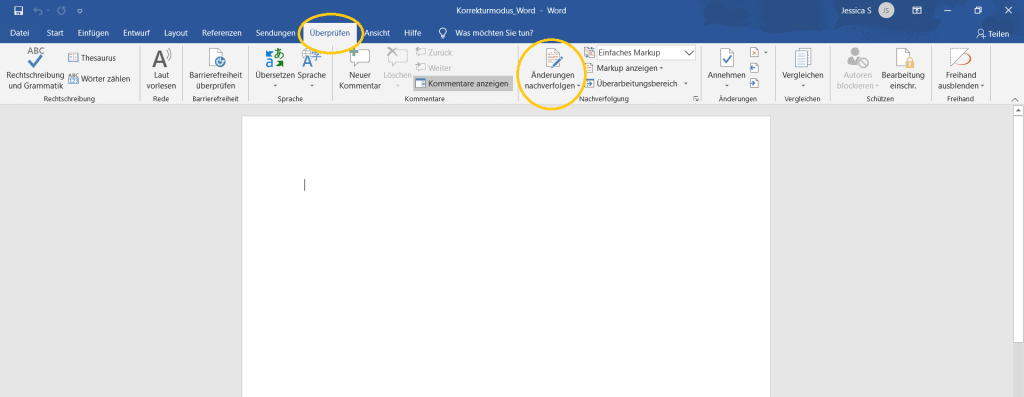Screen dimensions: 1024x397
Task: Add a Neuer Kommentar
Action: coord(360,69)
